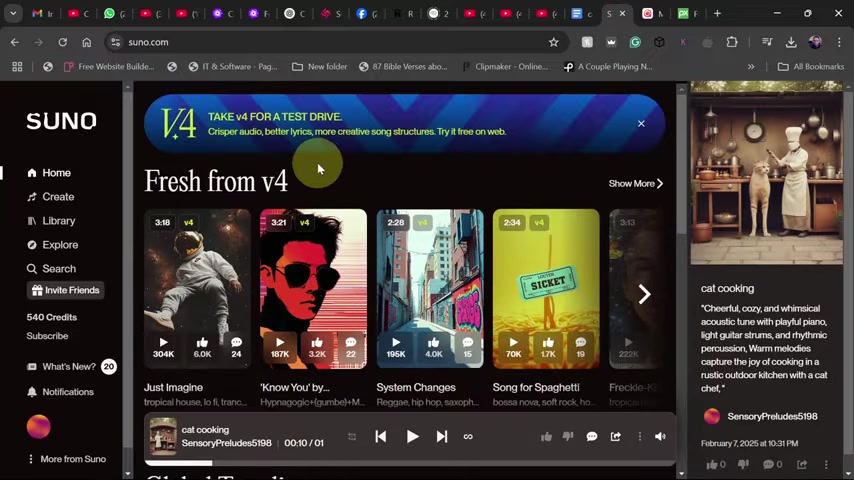Open Song for Spaghetti title link
This screenshot has height=480, width=854.
[x=536, y=387]
